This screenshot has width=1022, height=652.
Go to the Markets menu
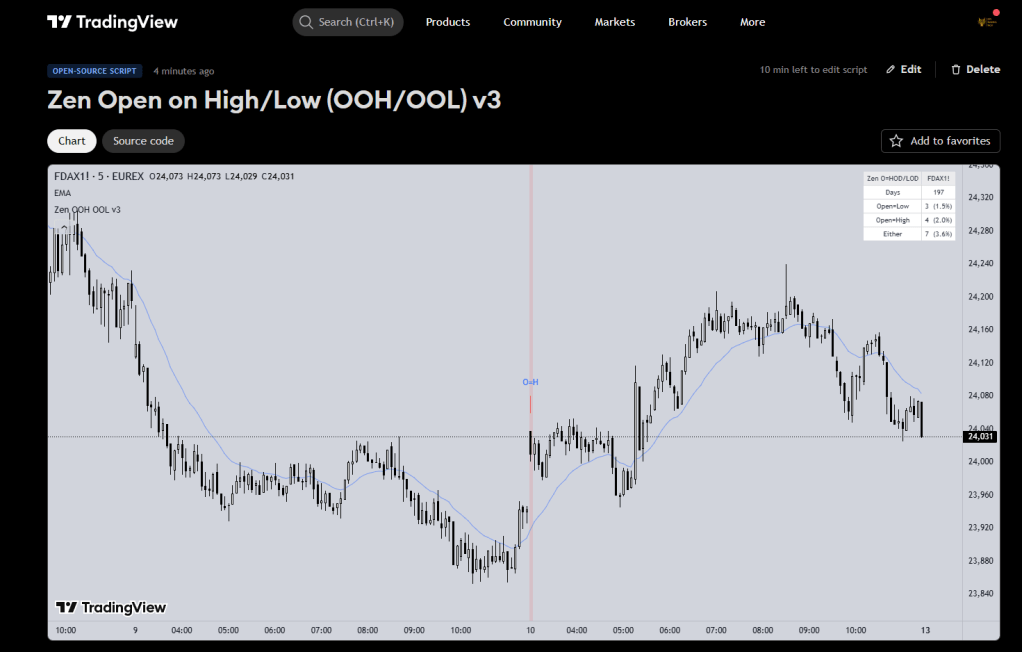(x=614, y=22)
